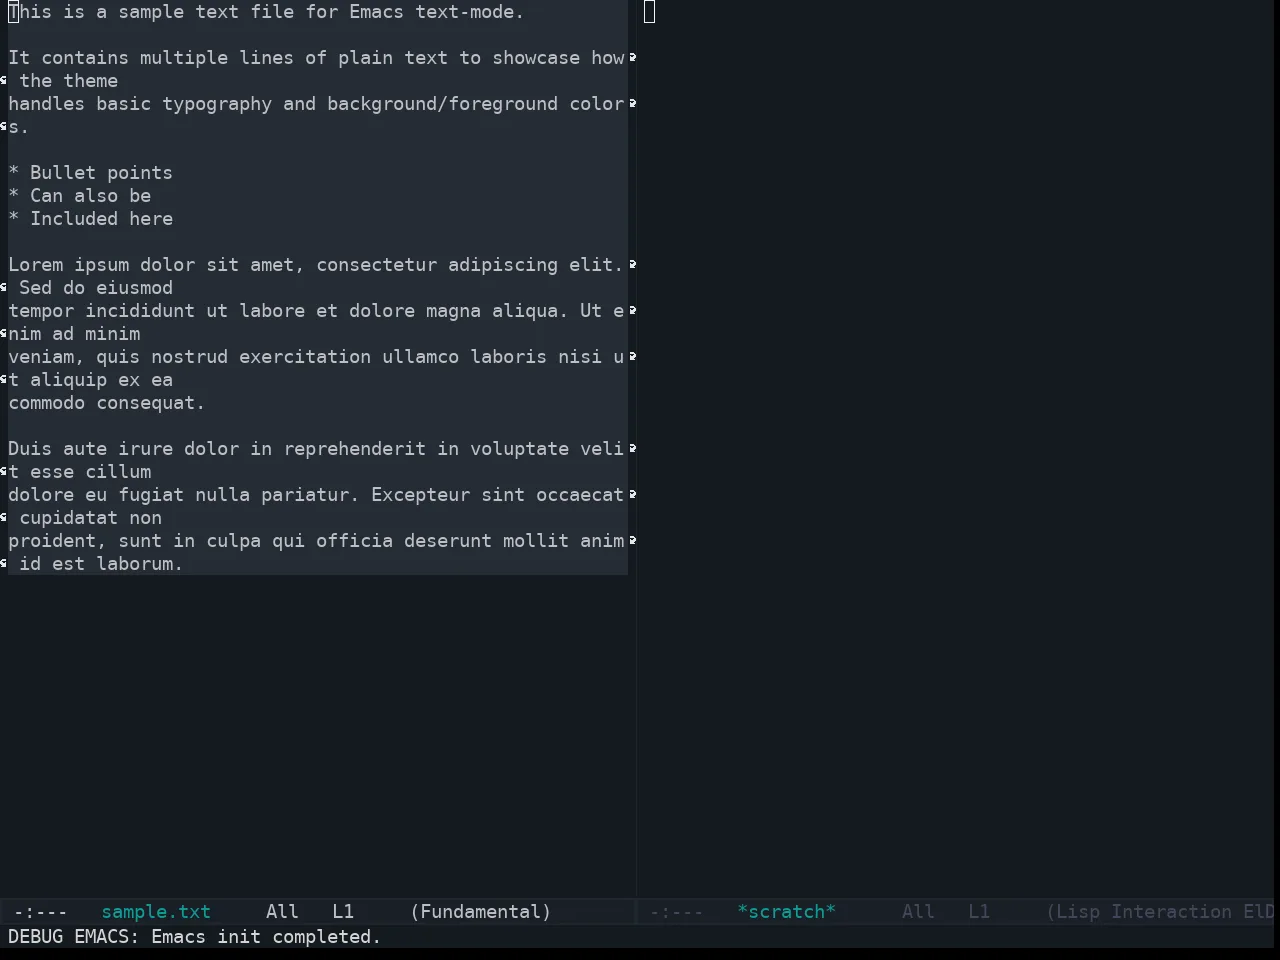This screenshot has height=960, width=1280.
Task: Click "All" position indicator in sample.txt mode line
Action: coord(282,912)
